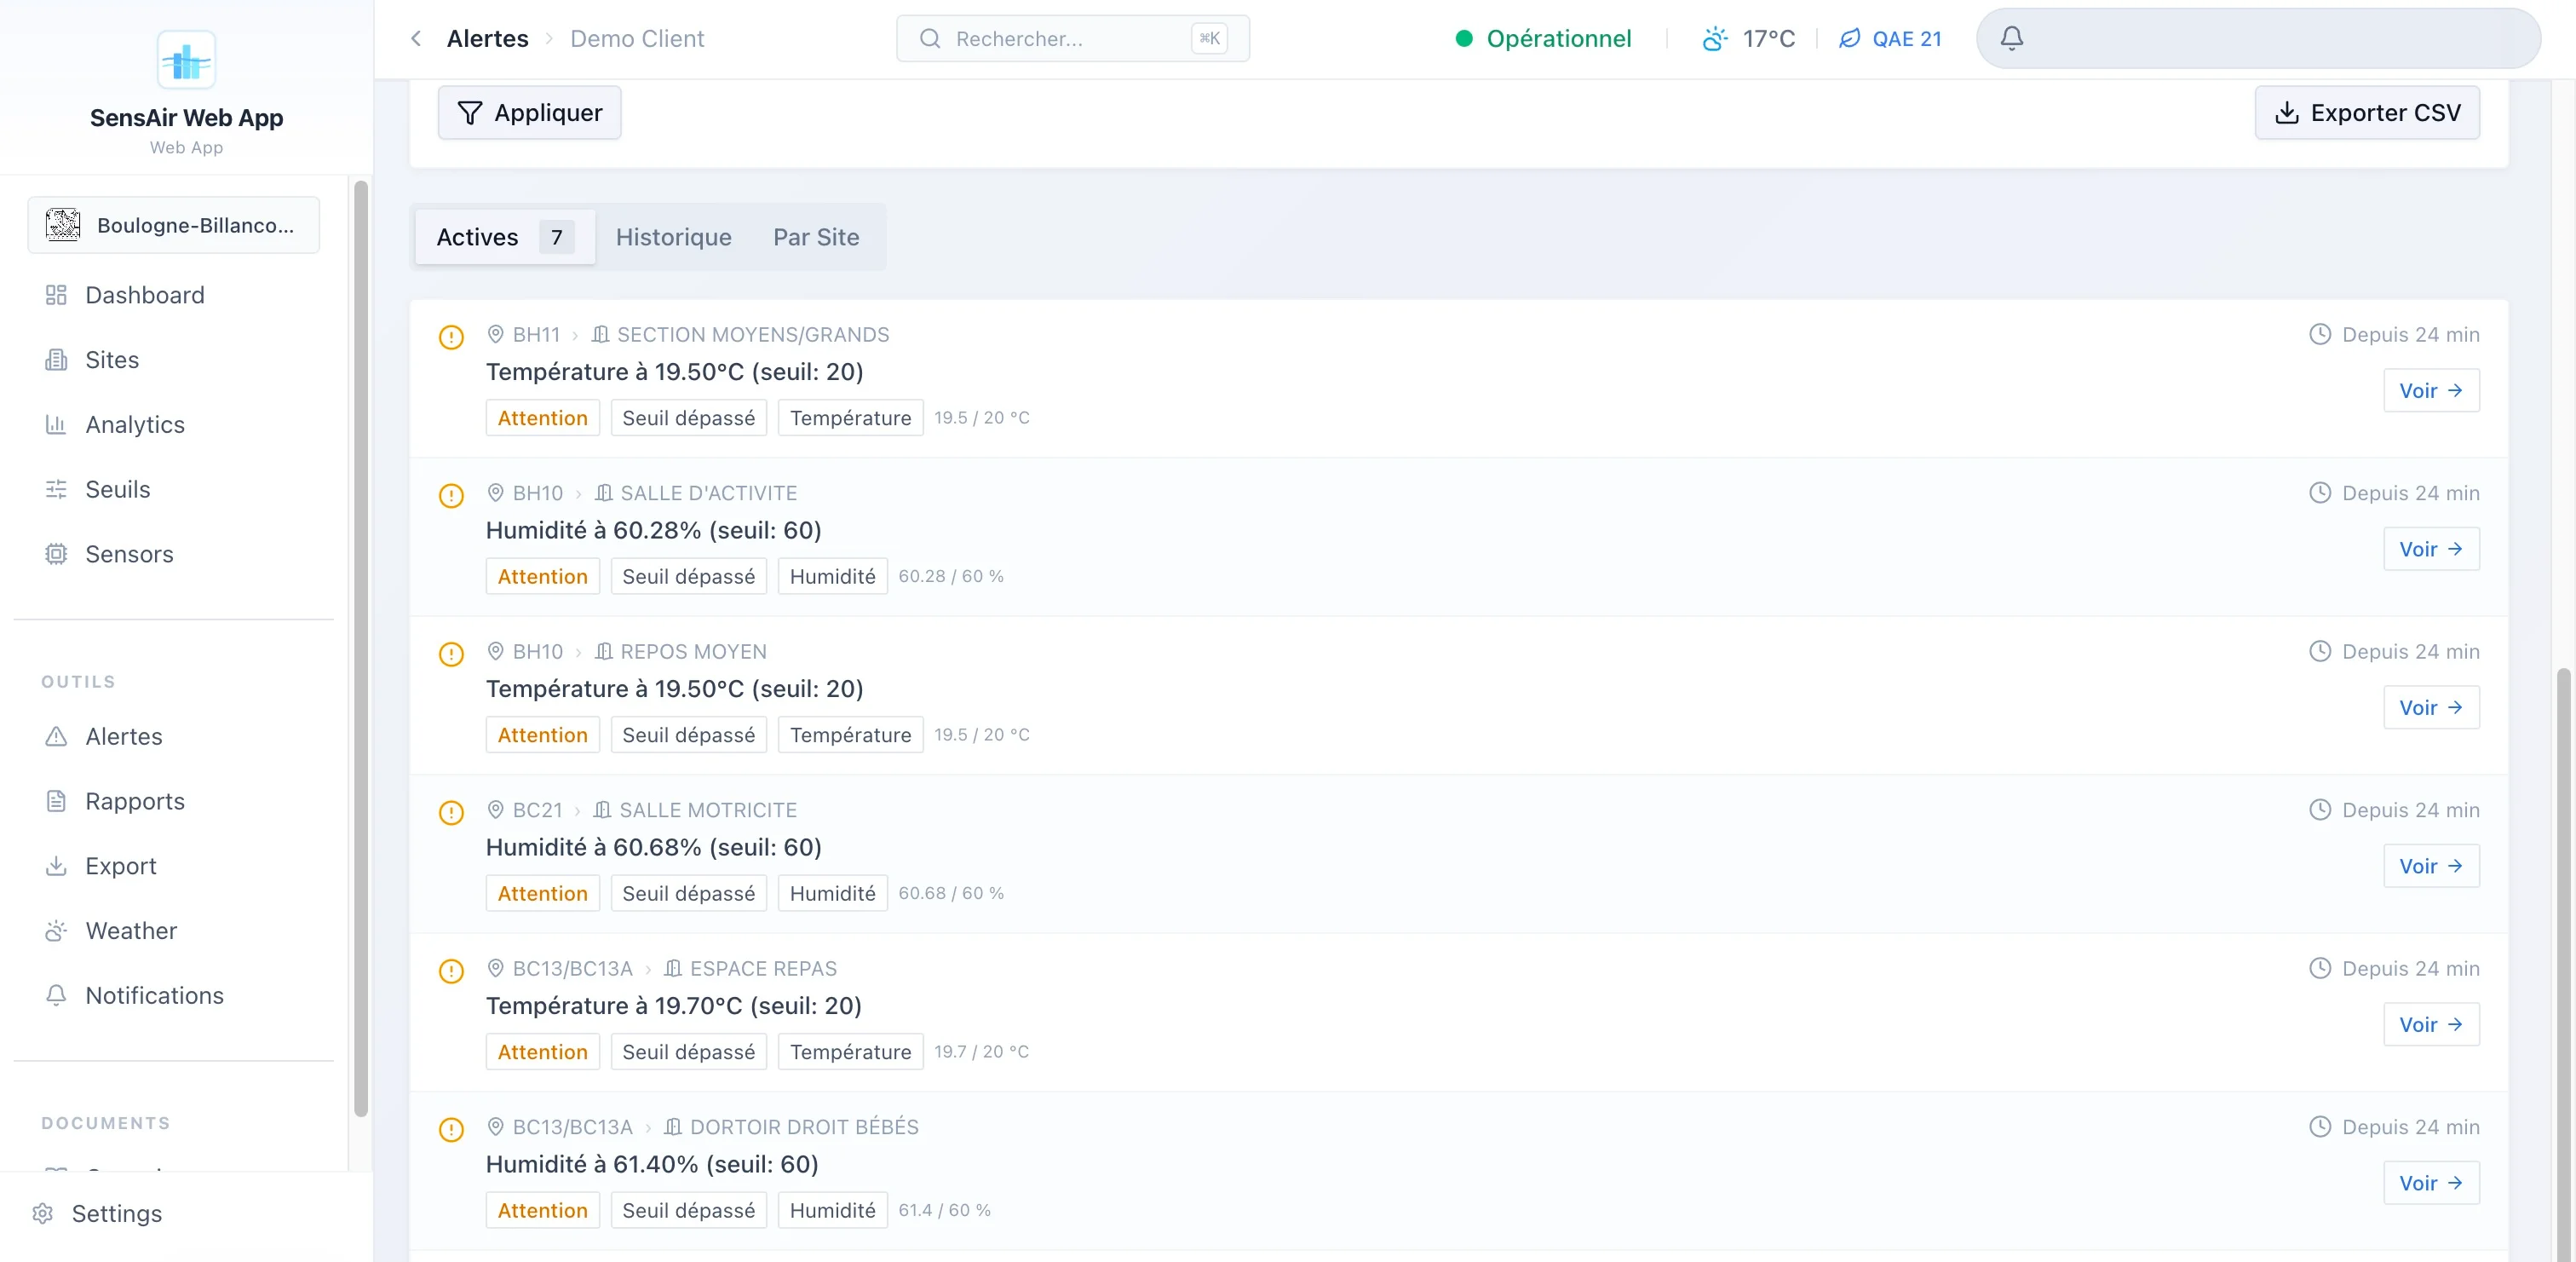This screenshot has height=1262, width=2576.
Task: Open the Dashboard grid icon
Action: [56, 295]
